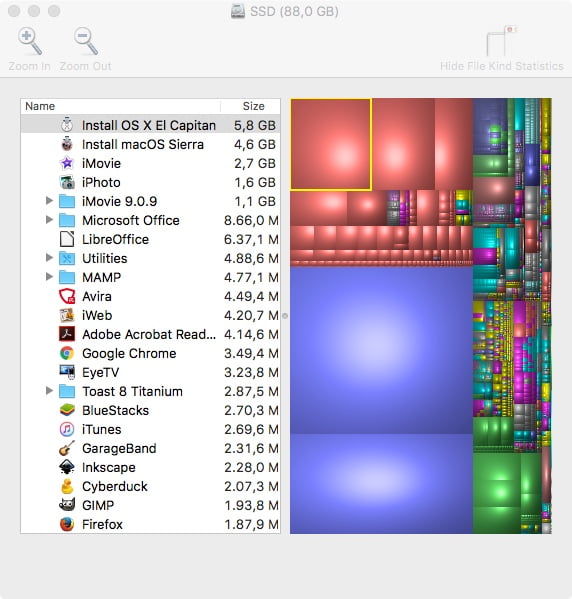
Task: Click the MAMP folder icon
Action: pyautogui.click(x=67, y=277)
